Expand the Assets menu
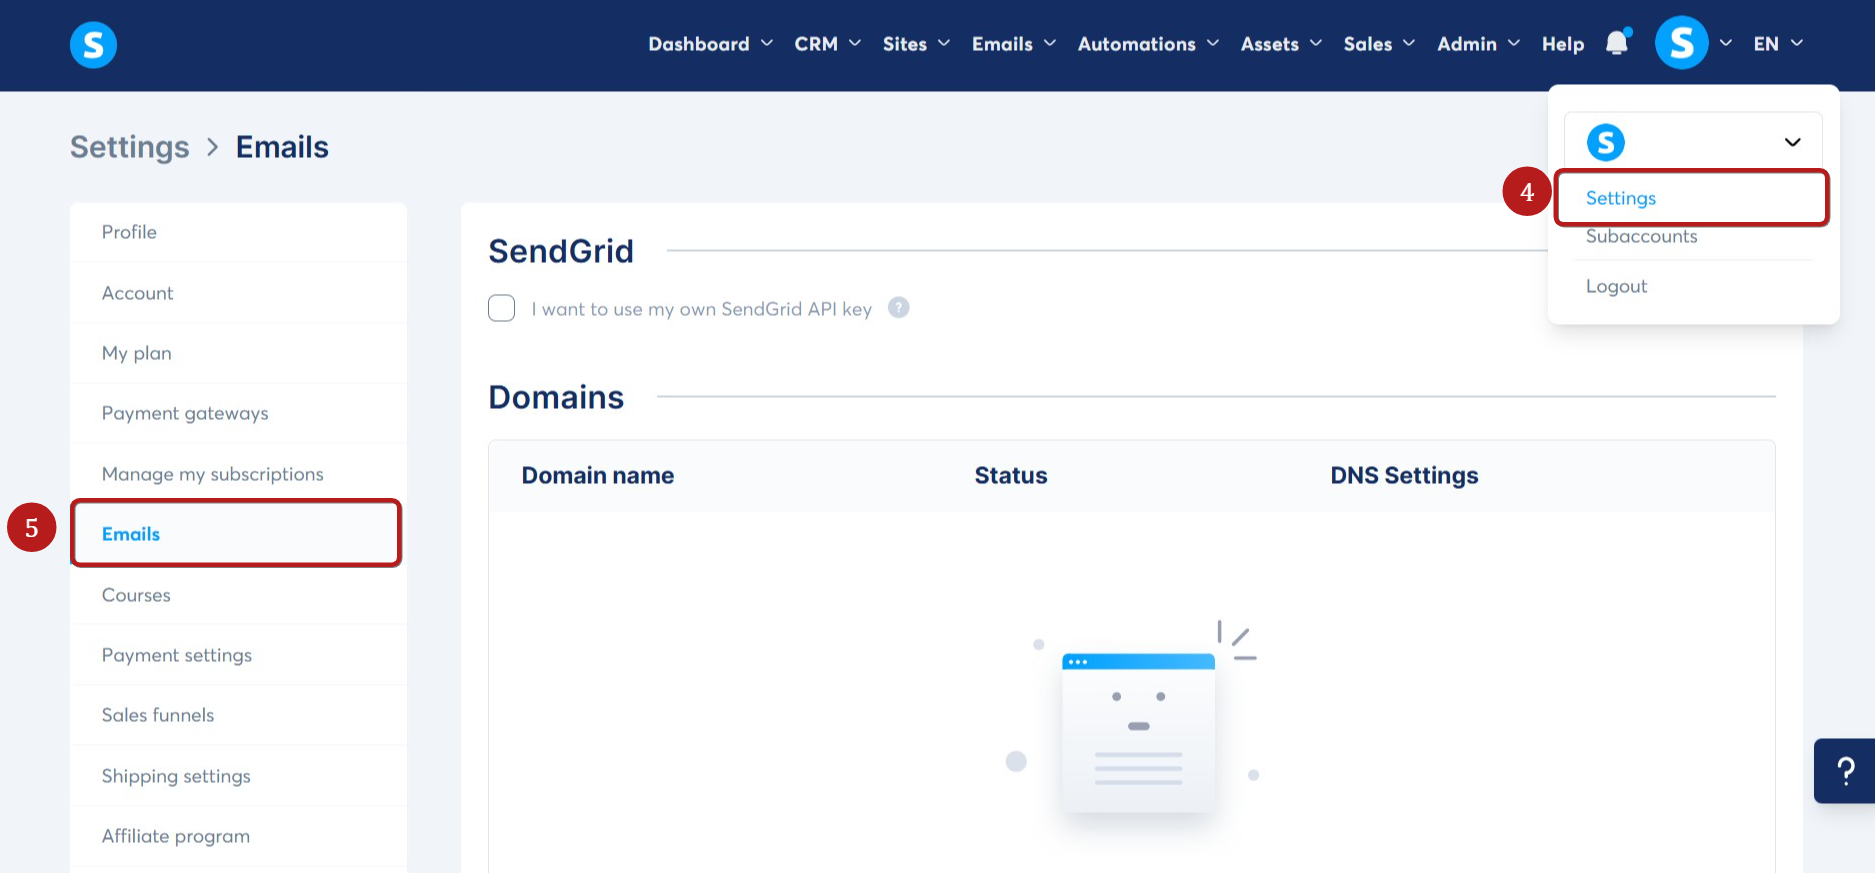Screen dimensions: 1875x873 pyautogui.click(x=1281, y=44)
